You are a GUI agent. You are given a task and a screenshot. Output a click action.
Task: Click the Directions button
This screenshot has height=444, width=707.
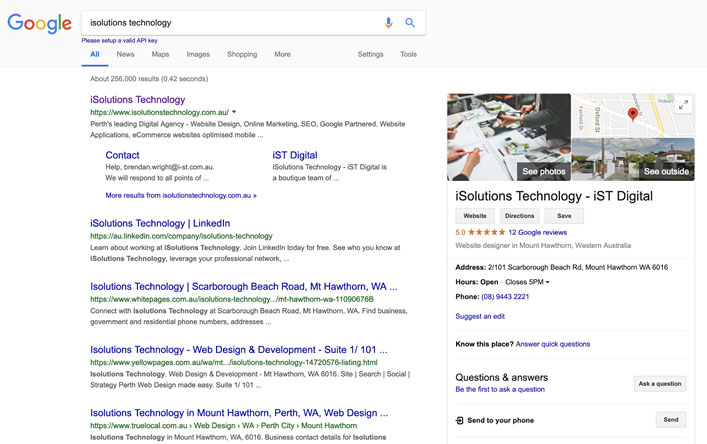519,216
